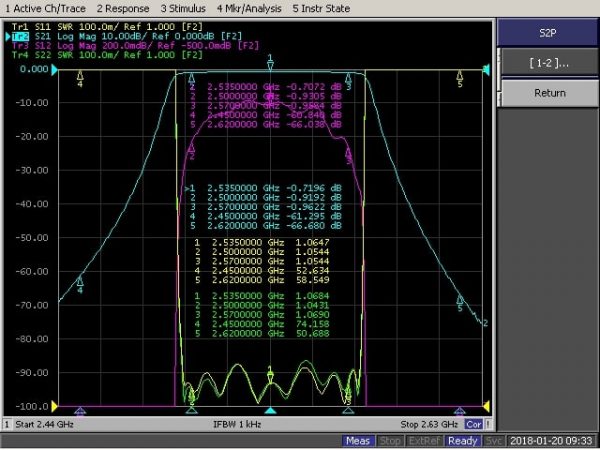Click green SWR readout 74.158
Screen dimensions: 600x450
point(312,324)
